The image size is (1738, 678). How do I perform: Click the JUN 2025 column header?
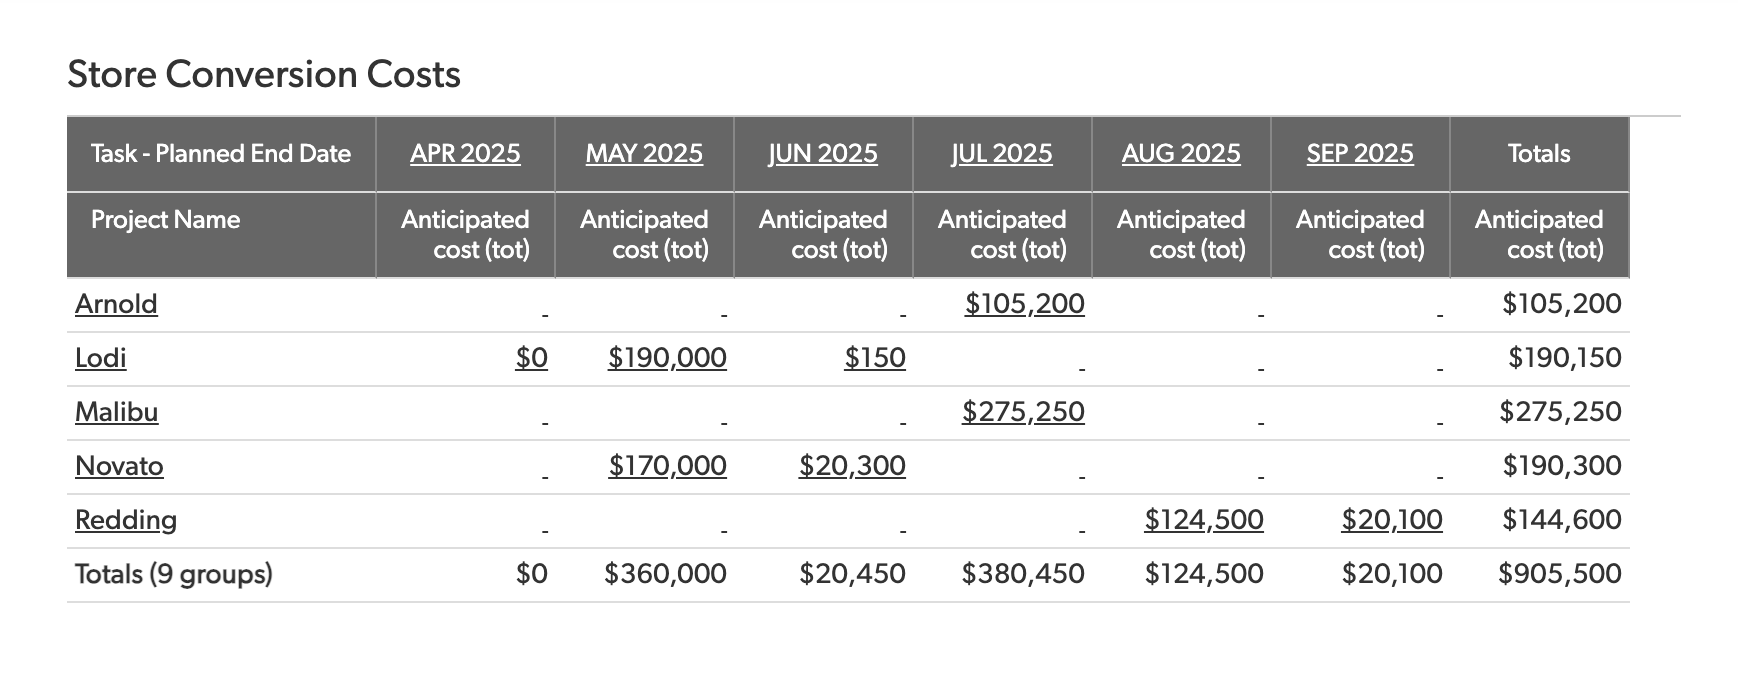click(823, 154)
